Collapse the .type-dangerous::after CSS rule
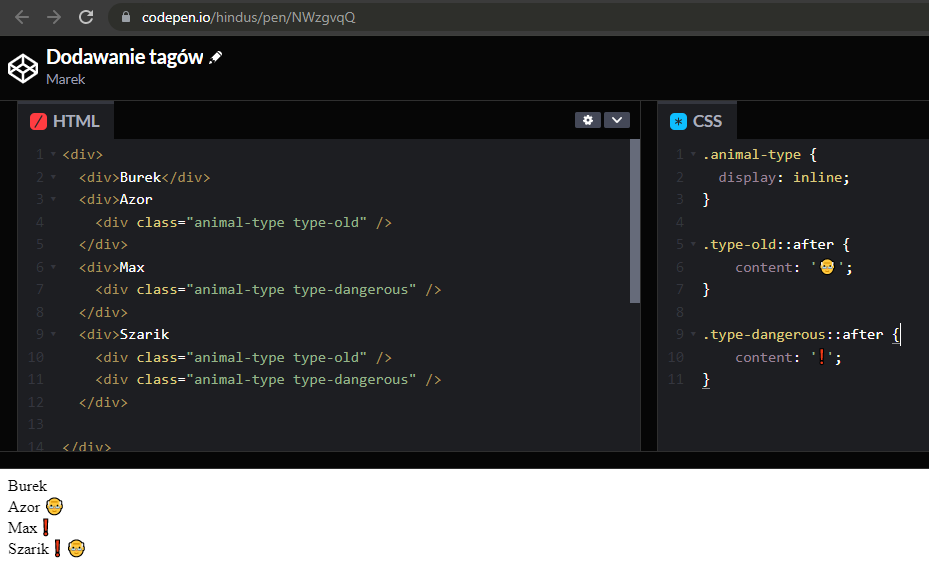This screenshot has width=929, height=585. [693, 335]
